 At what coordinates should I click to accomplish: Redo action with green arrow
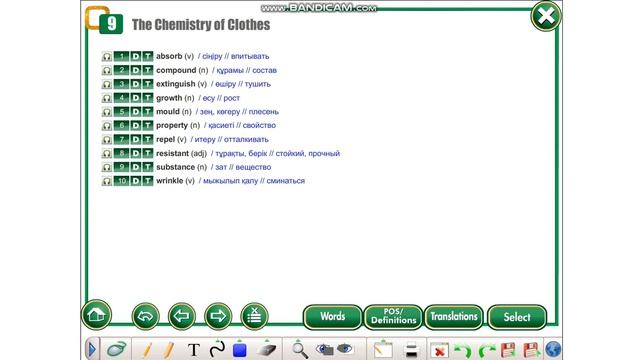(487, 351)
